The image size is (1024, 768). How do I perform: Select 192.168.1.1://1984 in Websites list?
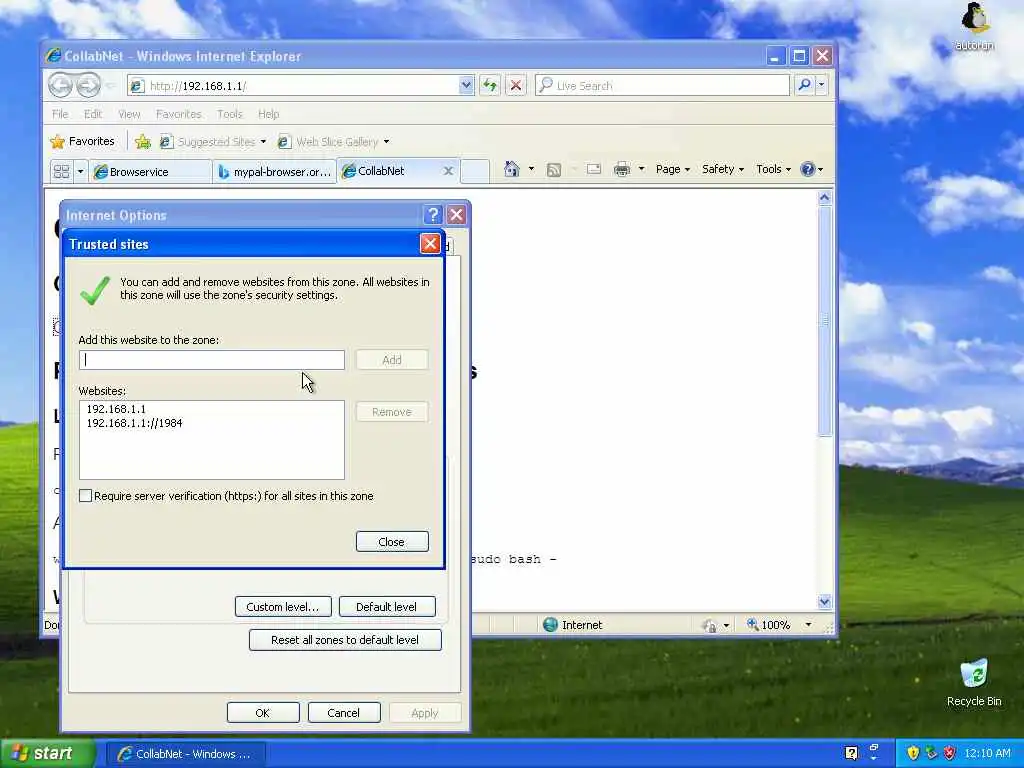coord(135,423)
